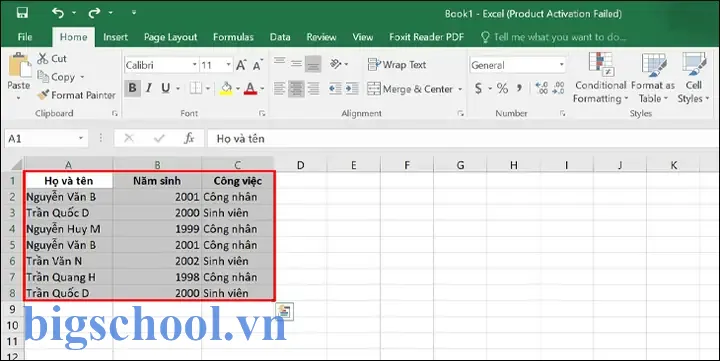The width and height of the screenshot is (720, 361).
Task: Open the Alignment settings dialog launcher
Action: pos(461,113)
